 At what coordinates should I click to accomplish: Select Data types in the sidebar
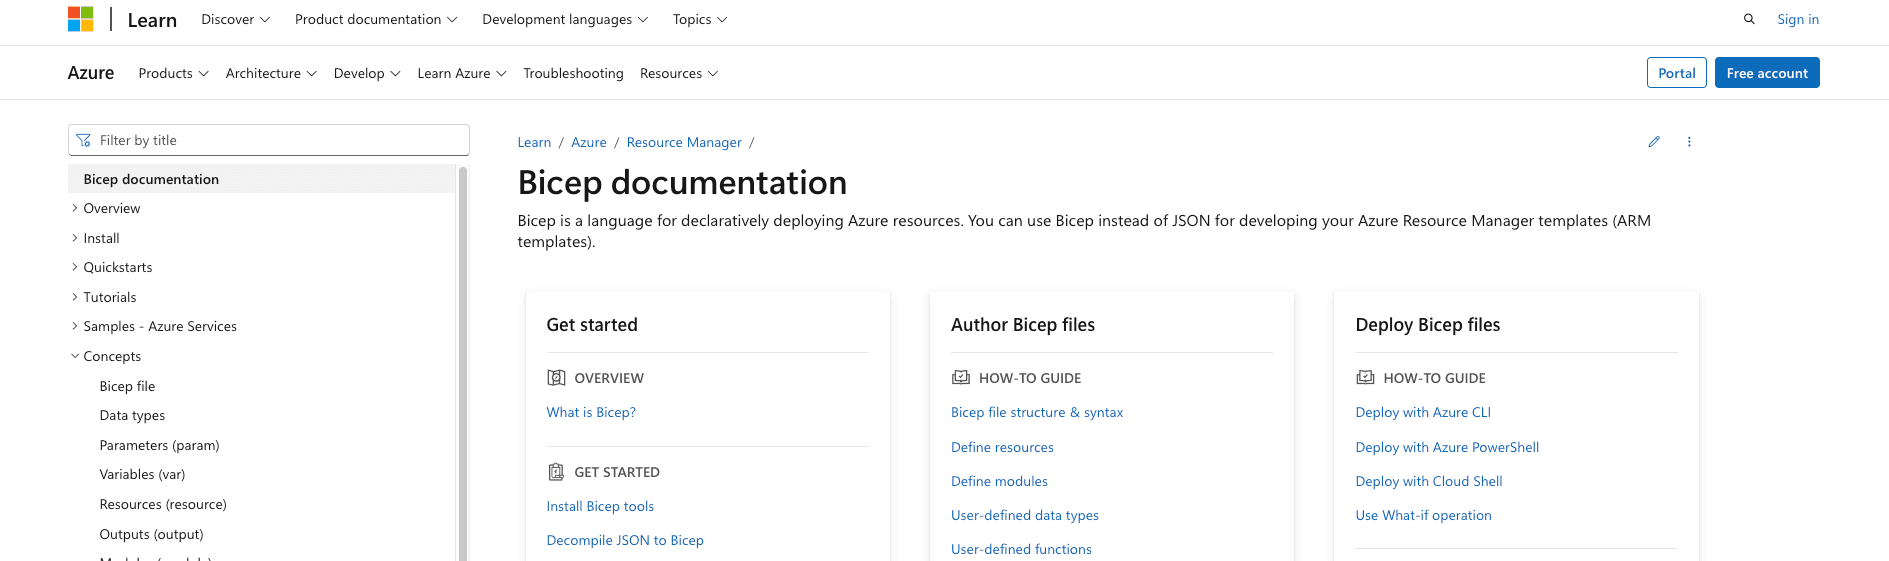132,415
